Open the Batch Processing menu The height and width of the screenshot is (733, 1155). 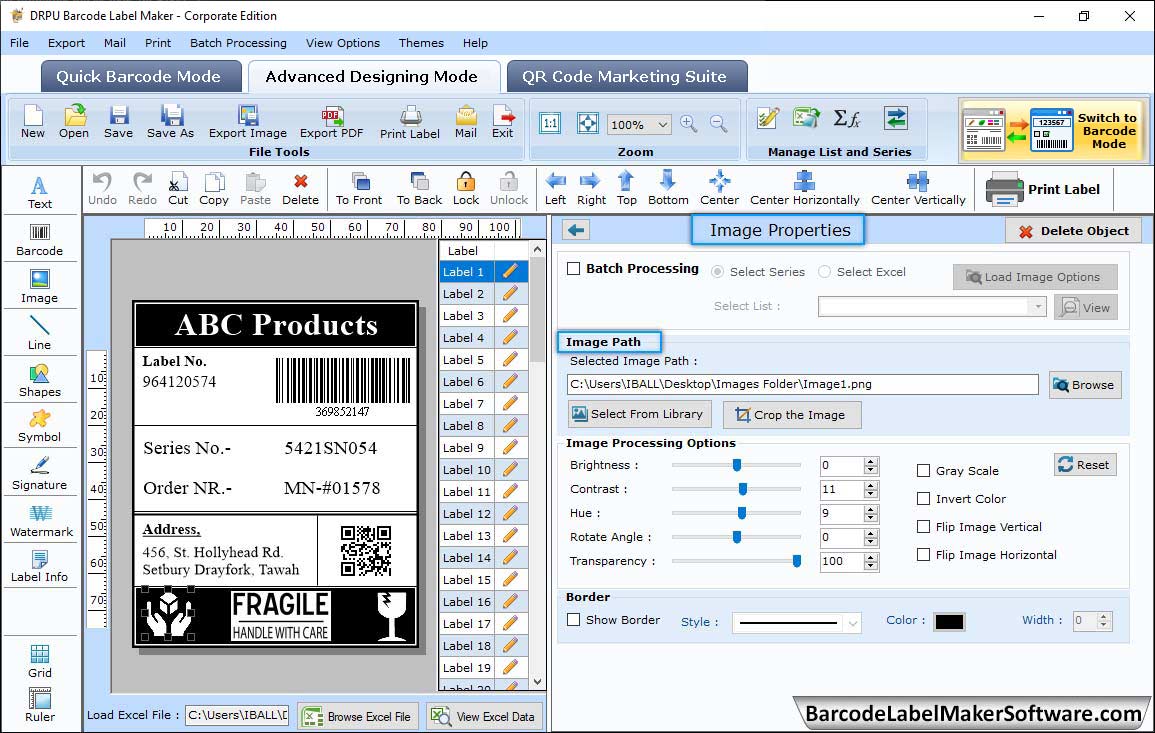[238, 43]
